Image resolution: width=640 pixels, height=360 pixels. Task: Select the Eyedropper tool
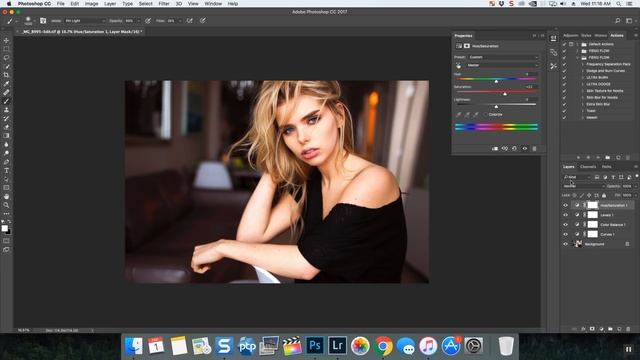[6, 84]
